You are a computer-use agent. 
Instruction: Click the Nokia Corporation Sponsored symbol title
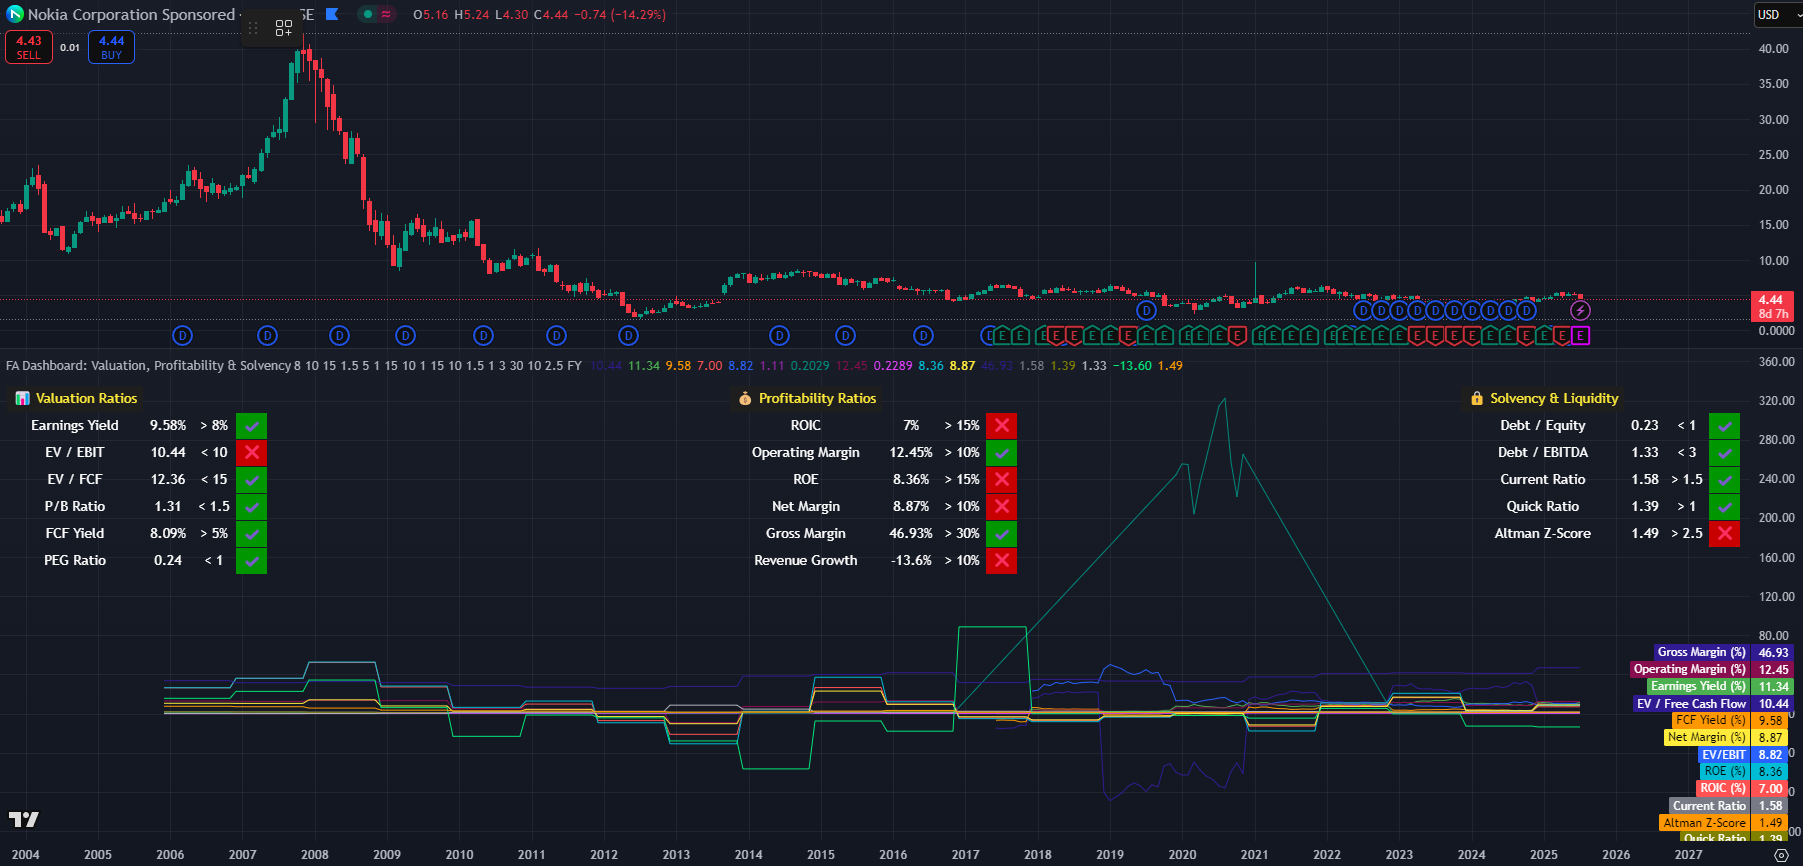coord(131,14)
